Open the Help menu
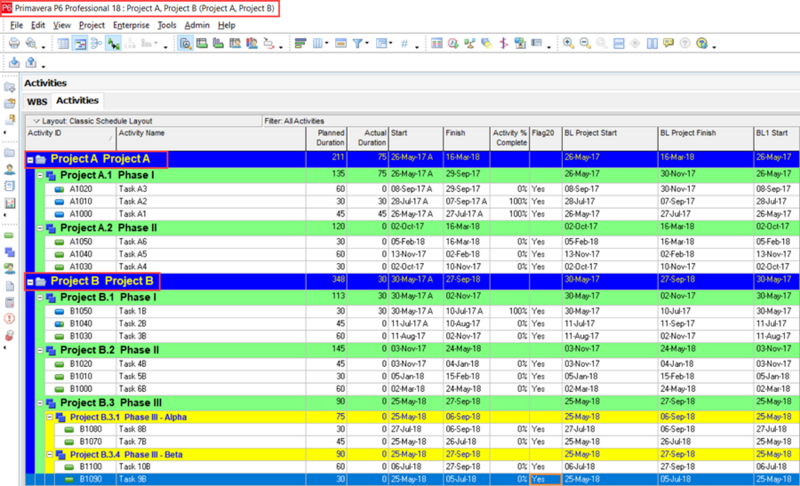This screenshot has width=800, height=486. pyautogui.click(x=227, y=25)
